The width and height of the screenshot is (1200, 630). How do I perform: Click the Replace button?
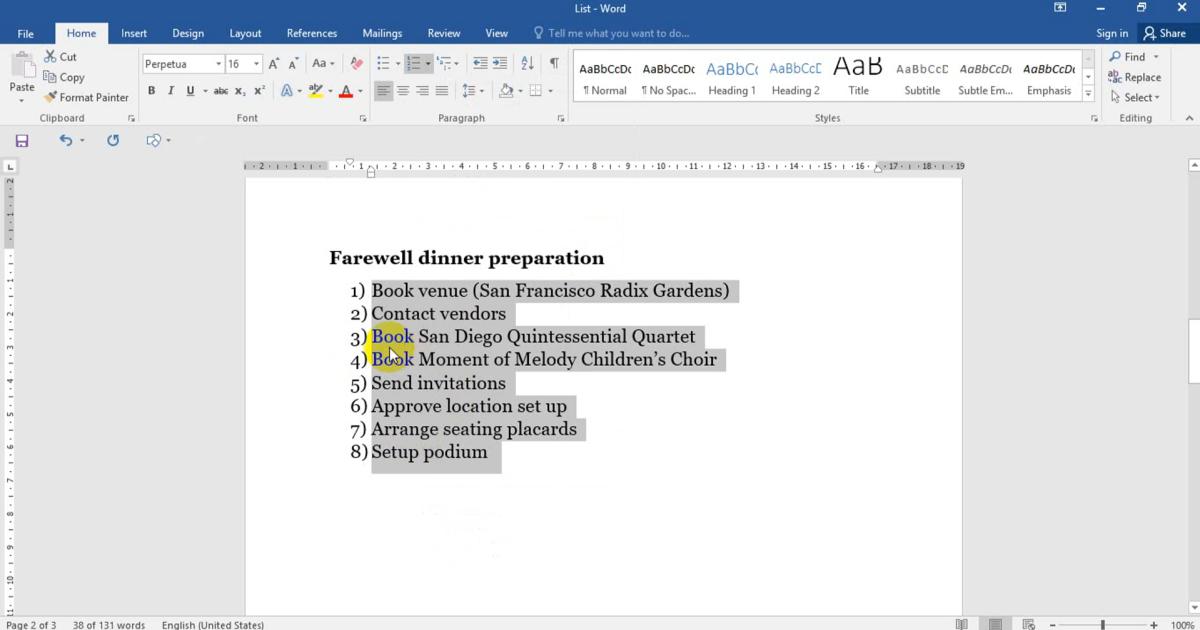coord(1135,77)
